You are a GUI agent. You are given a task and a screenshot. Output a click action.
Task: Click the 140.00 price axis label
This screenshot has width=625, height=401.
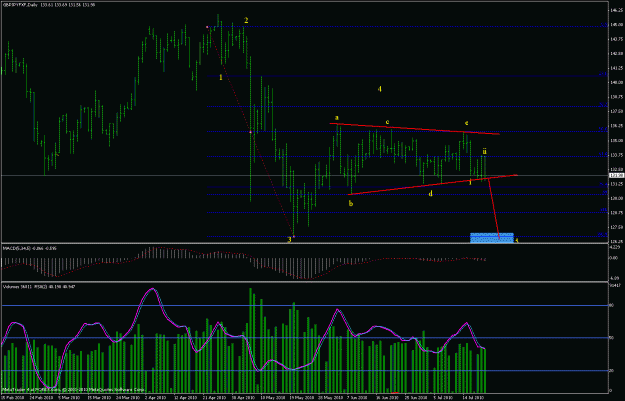tap(616, 82)
